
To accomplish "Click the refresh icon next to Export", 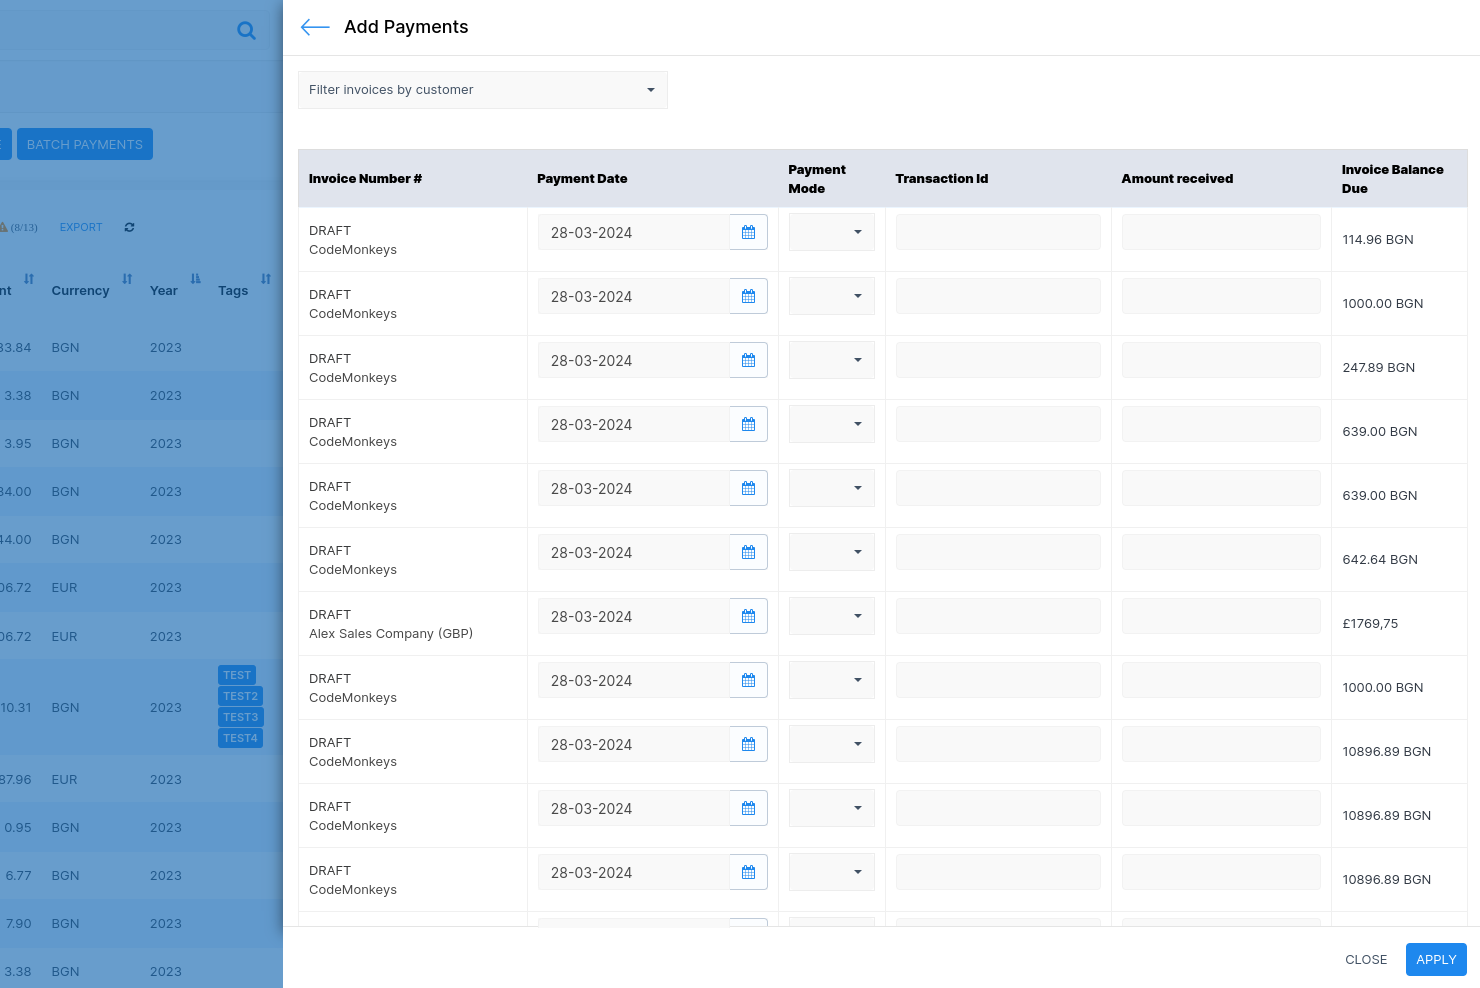I will (129, 227).
